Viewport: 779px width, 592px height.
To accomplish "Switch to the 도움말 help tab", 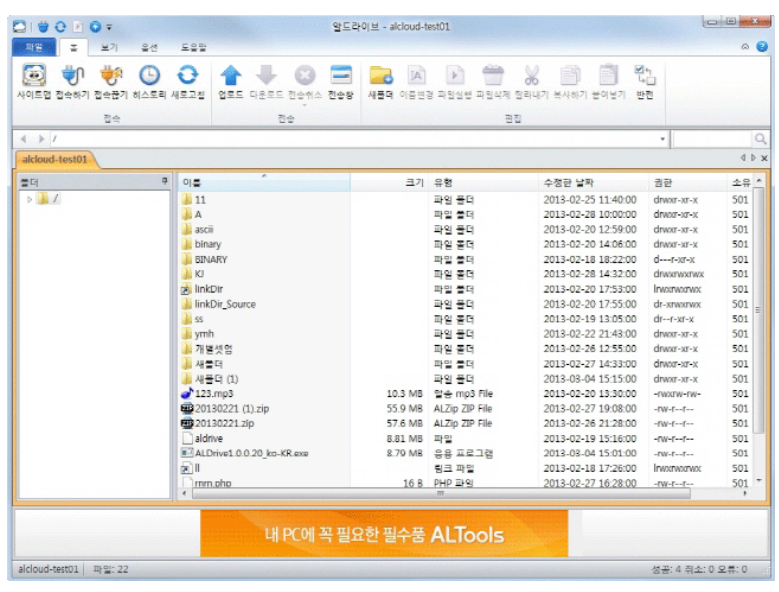I will tap(193, 48).
